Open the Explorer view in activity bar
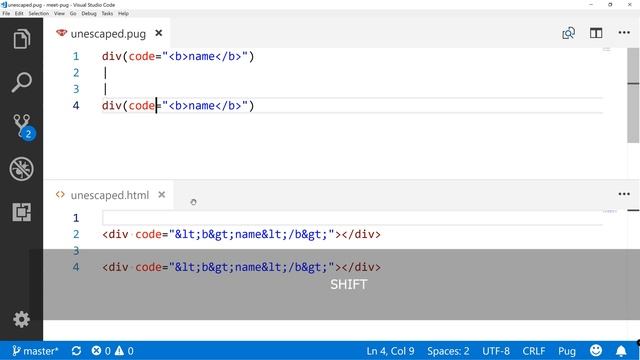Image resolution: width=640 pixels, height=360 pixels. [21, 39]
